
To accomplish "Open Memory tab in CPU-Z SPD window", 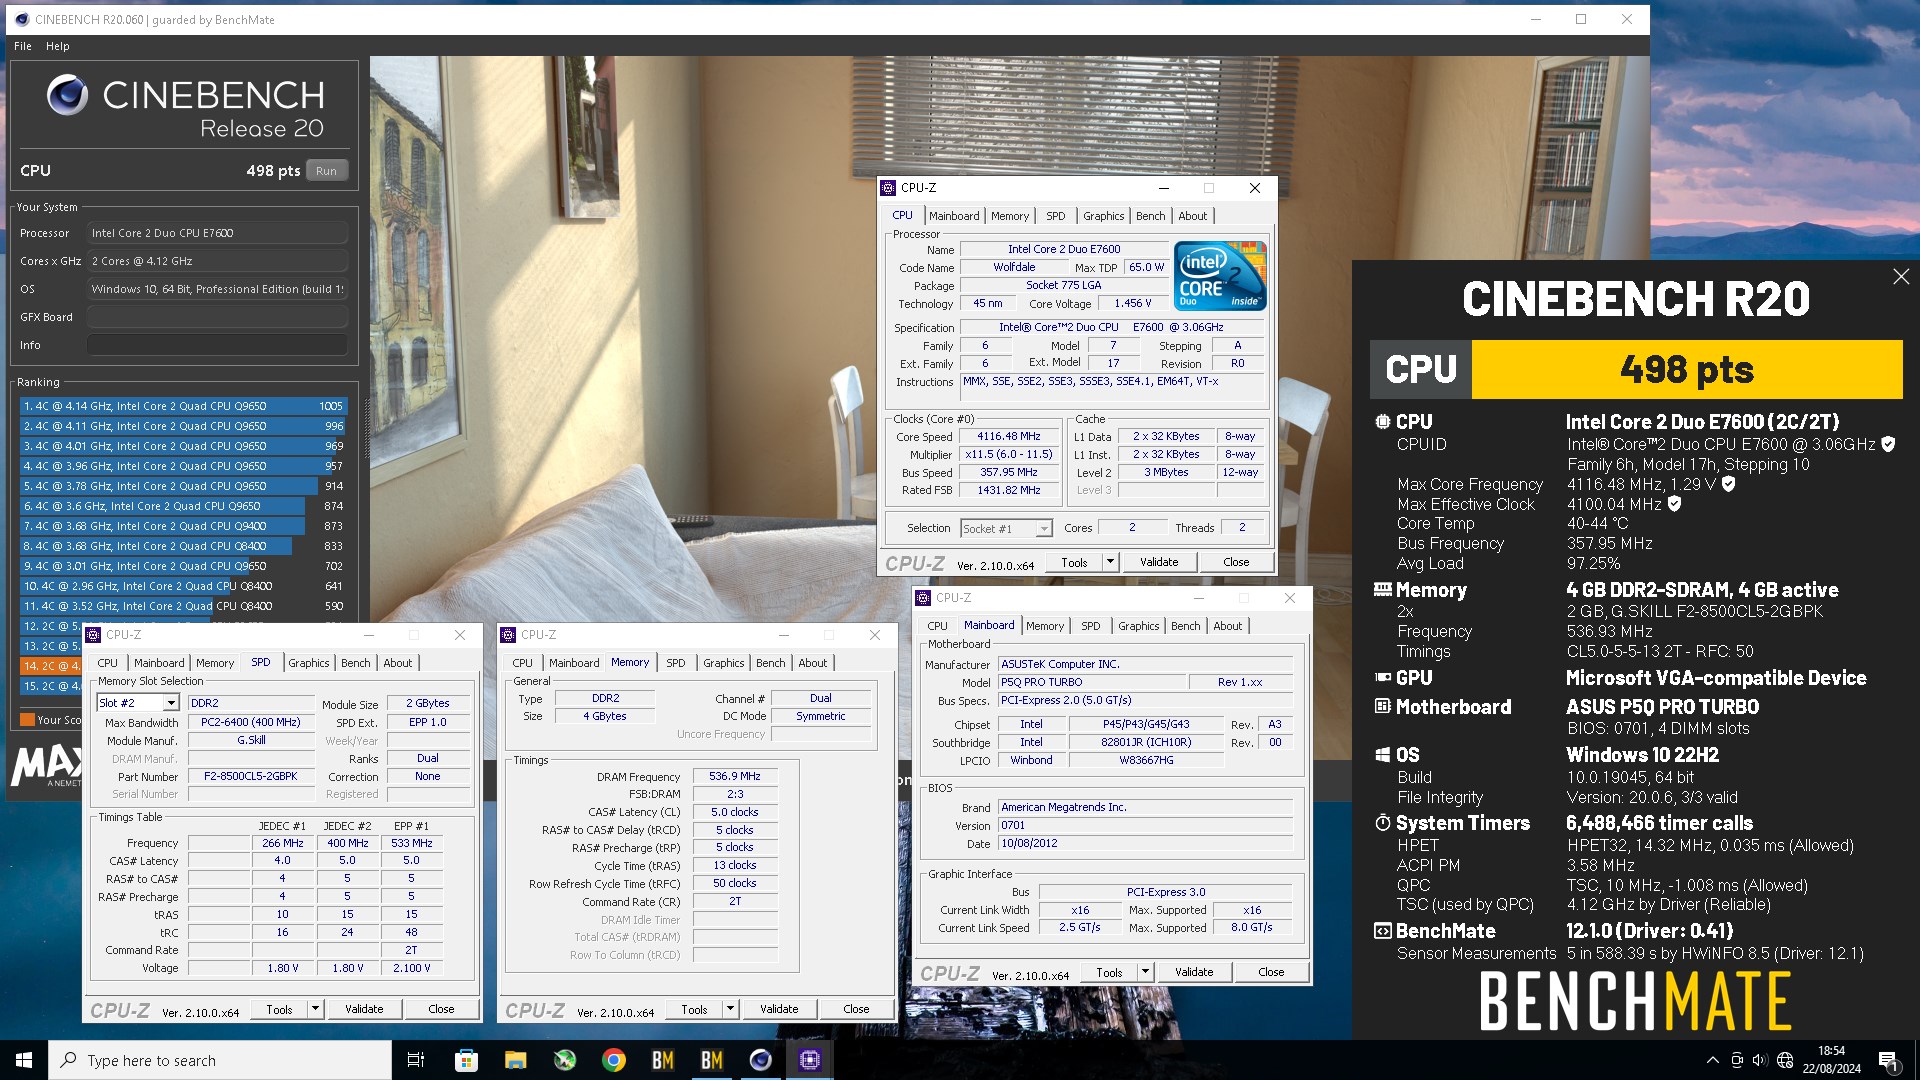I will pyautogui.click(x=215, y=663).
